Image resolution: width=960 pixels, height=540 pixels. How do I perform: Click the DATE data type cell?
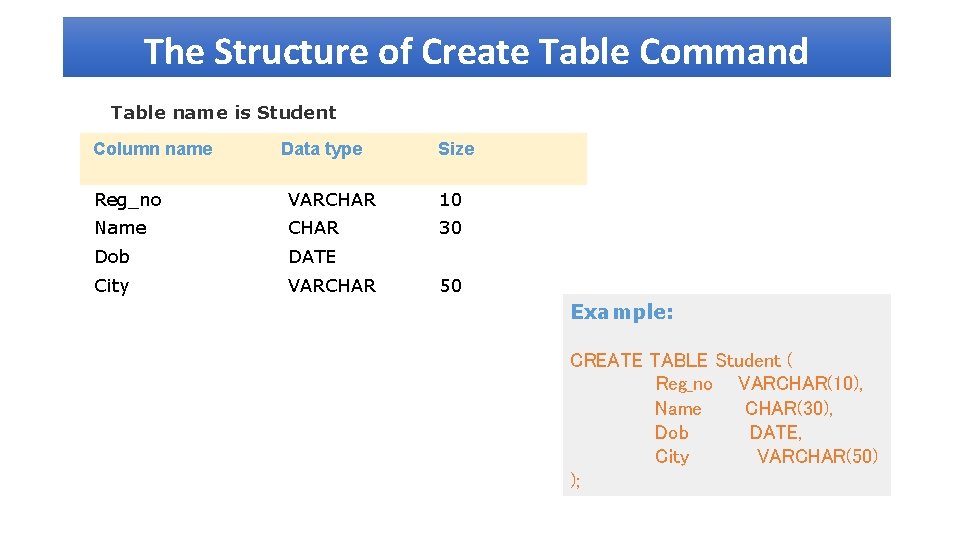tap(312, 257)
